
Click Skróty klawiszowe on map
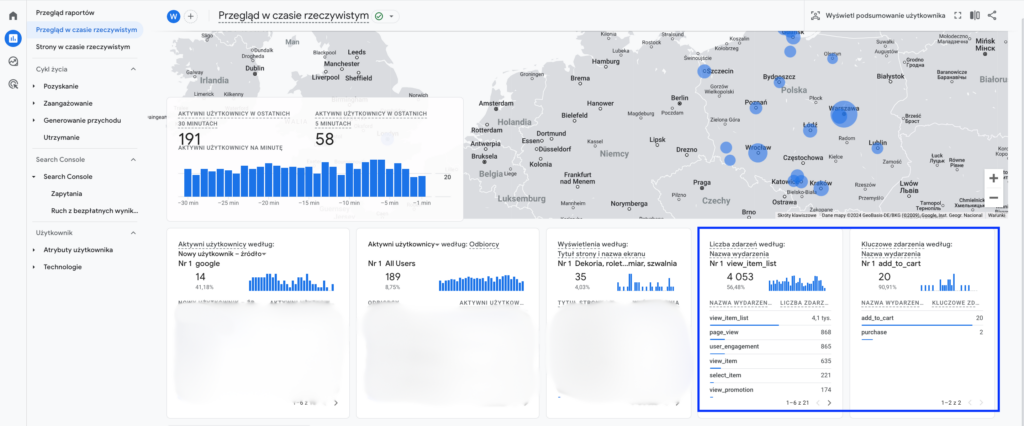[x=796, y=214]
